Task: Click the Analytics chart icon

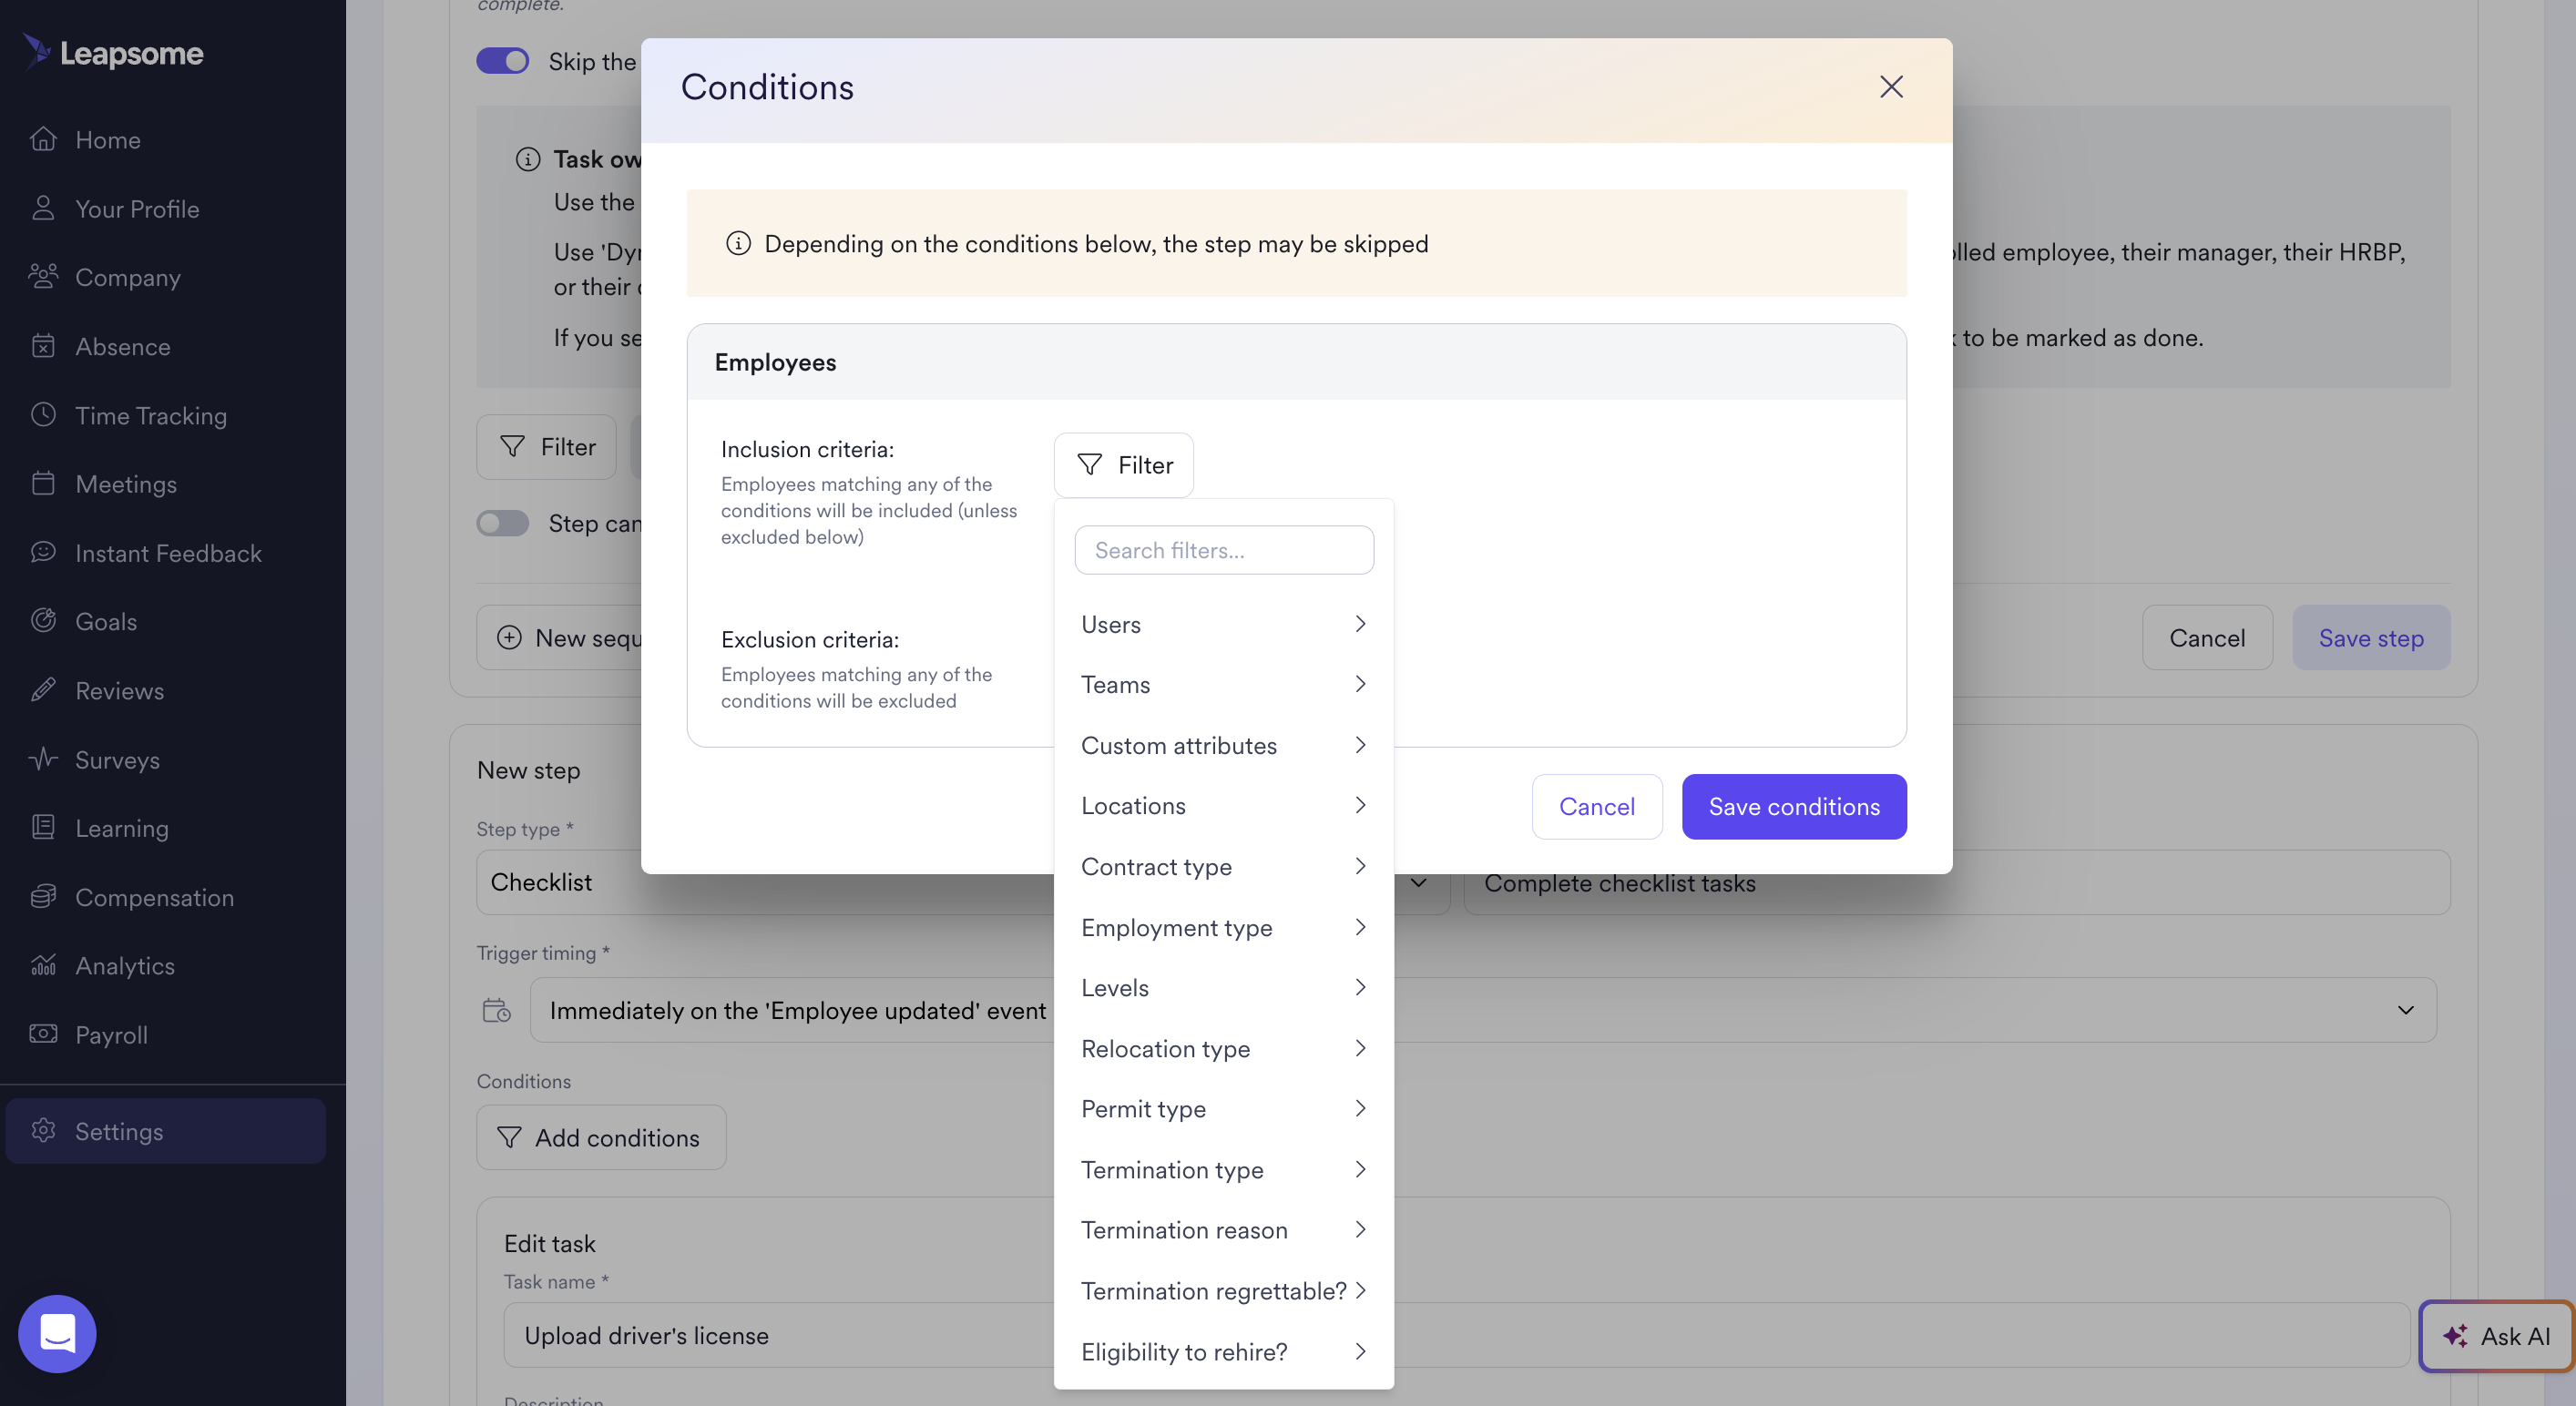Action: (x=43, y=965)
